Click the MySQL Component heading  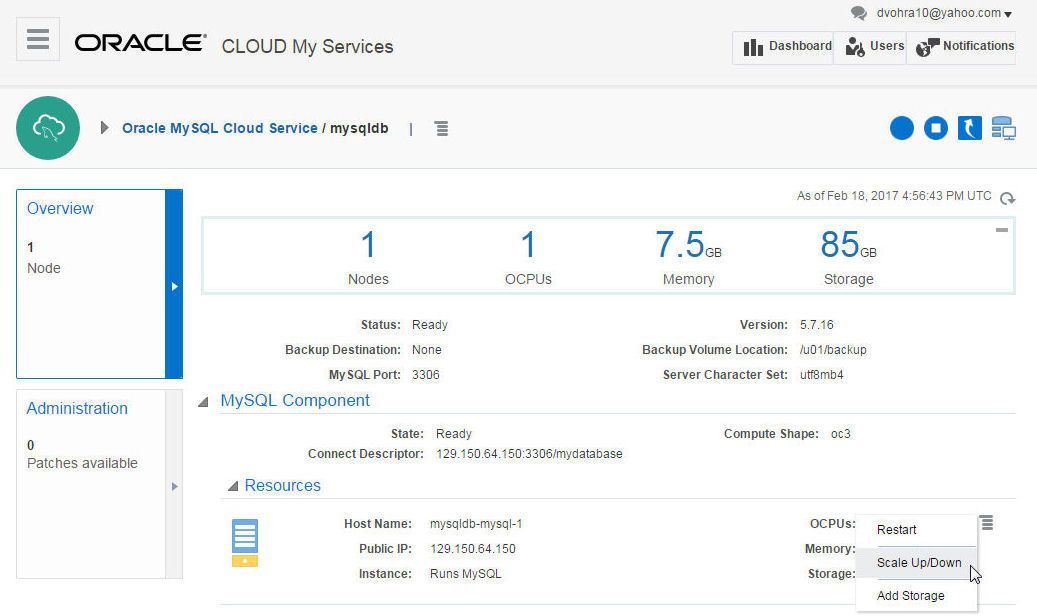295,400
